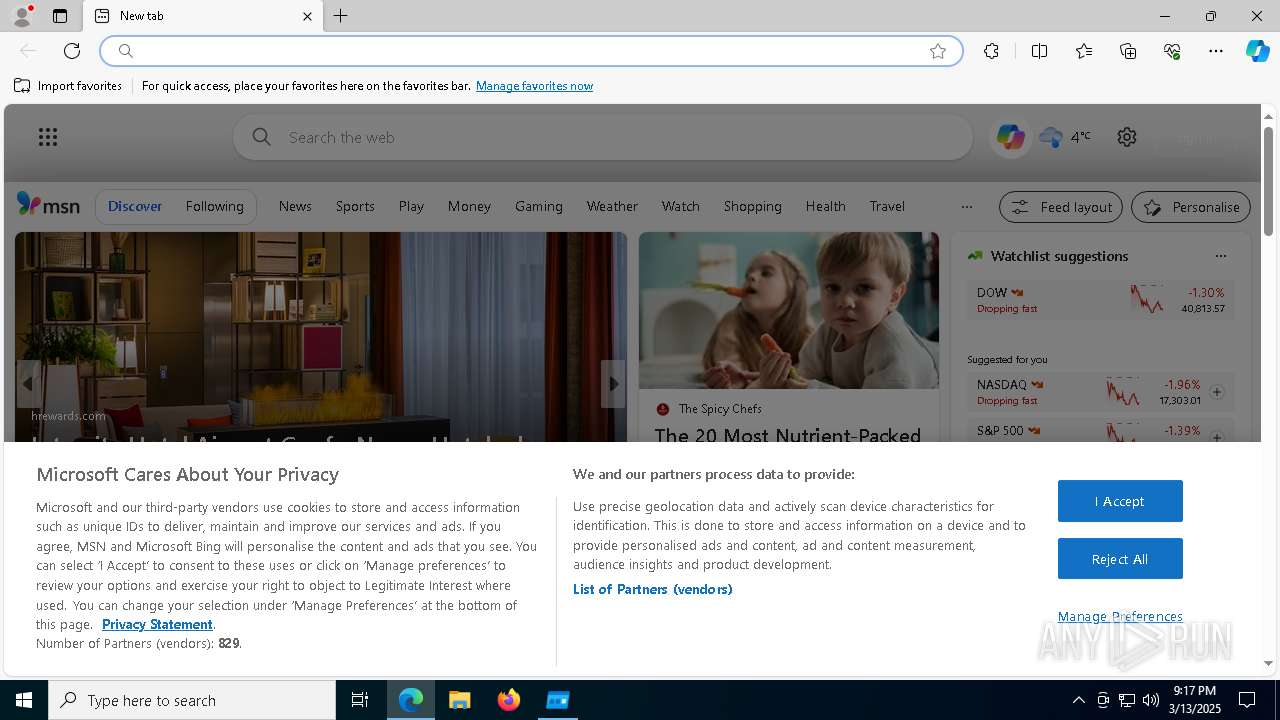Click I Accept cookies button
This screenshot has height=720, width=1280.
[x=1120, y=501]
